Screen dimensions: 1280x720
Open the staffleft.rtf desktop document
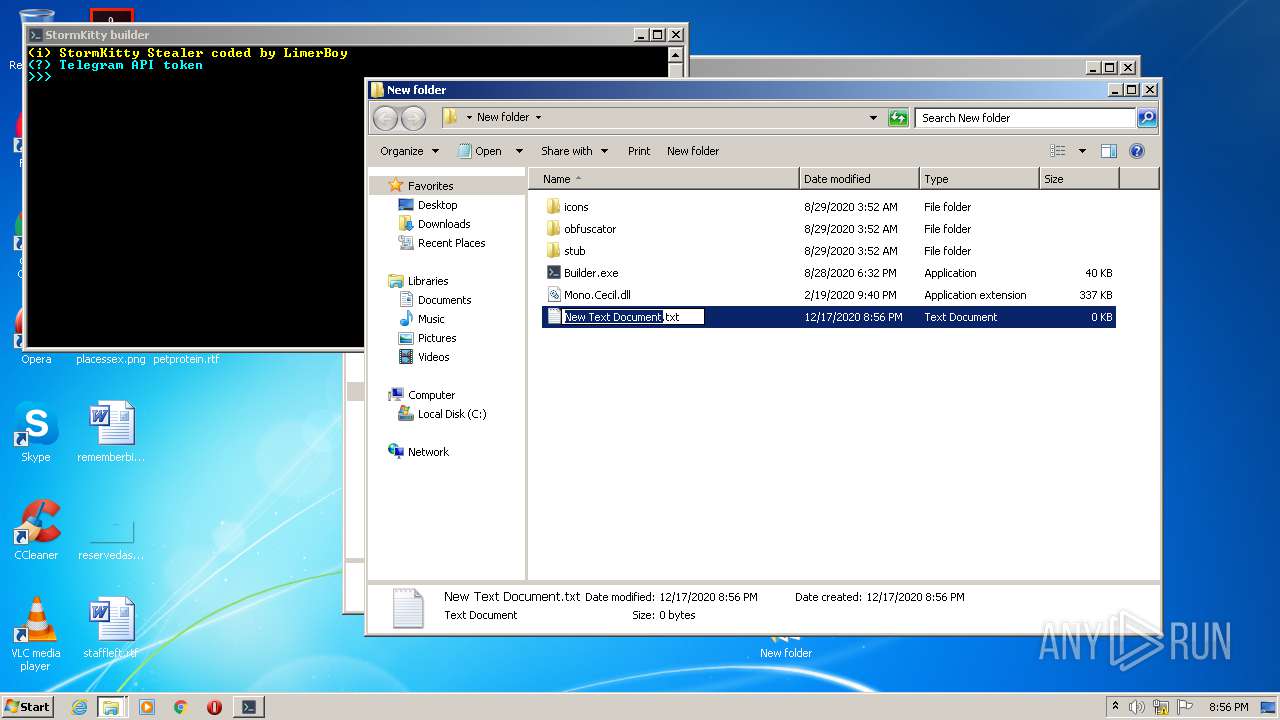pyautogui.click(x=111, y=628)
